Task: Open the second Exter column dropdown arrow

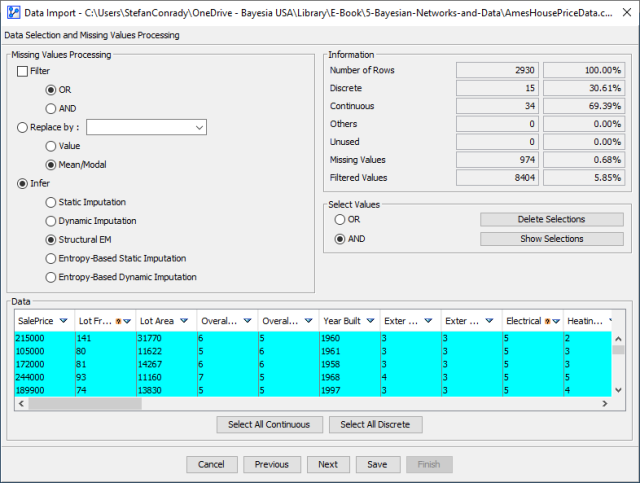Action: coord(489,321)
